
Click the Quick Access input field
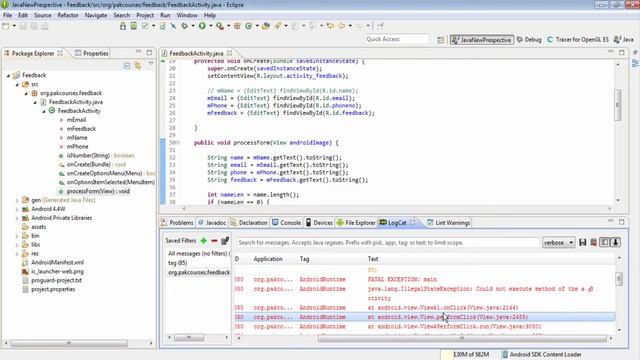[396, 39]
